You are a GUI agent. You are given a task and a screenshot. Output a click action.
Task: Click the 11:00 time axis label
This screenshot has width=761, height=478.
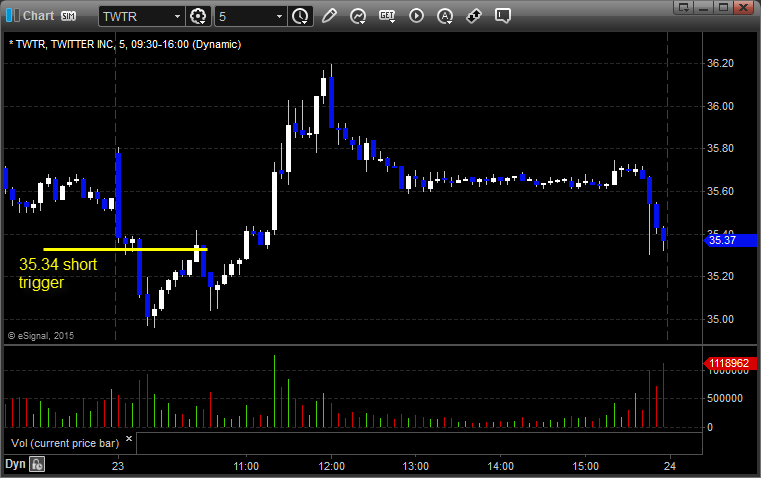tap(246, 466)
